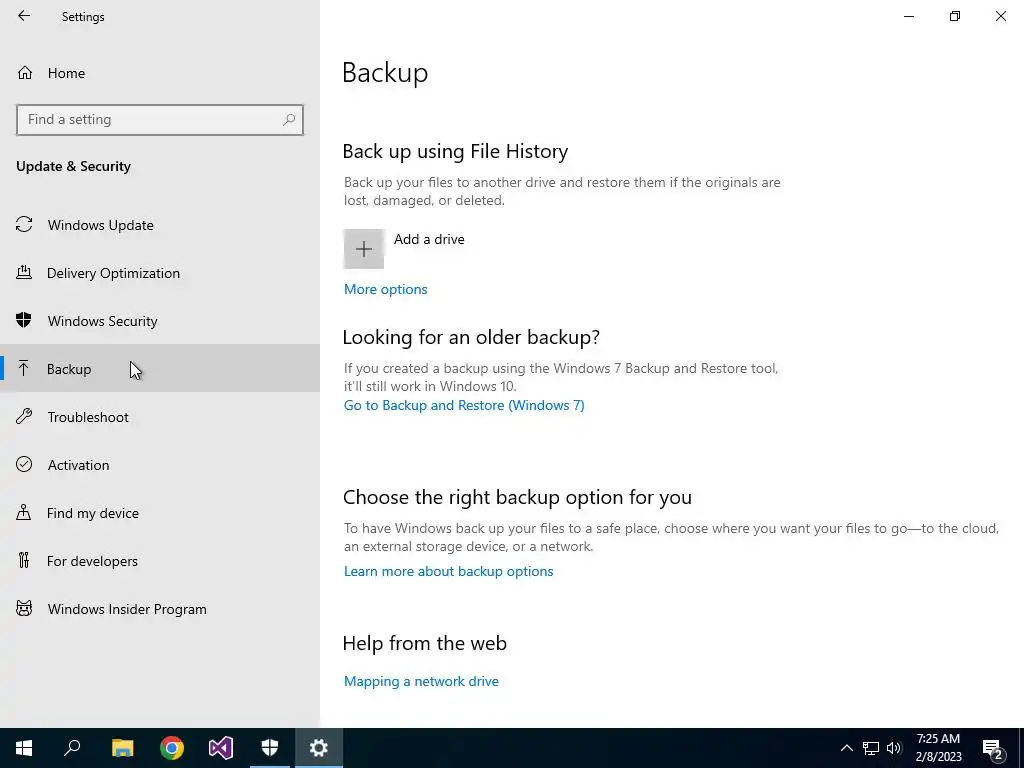
Task: Click the network icon in system tray
Action: click(871, 748)
